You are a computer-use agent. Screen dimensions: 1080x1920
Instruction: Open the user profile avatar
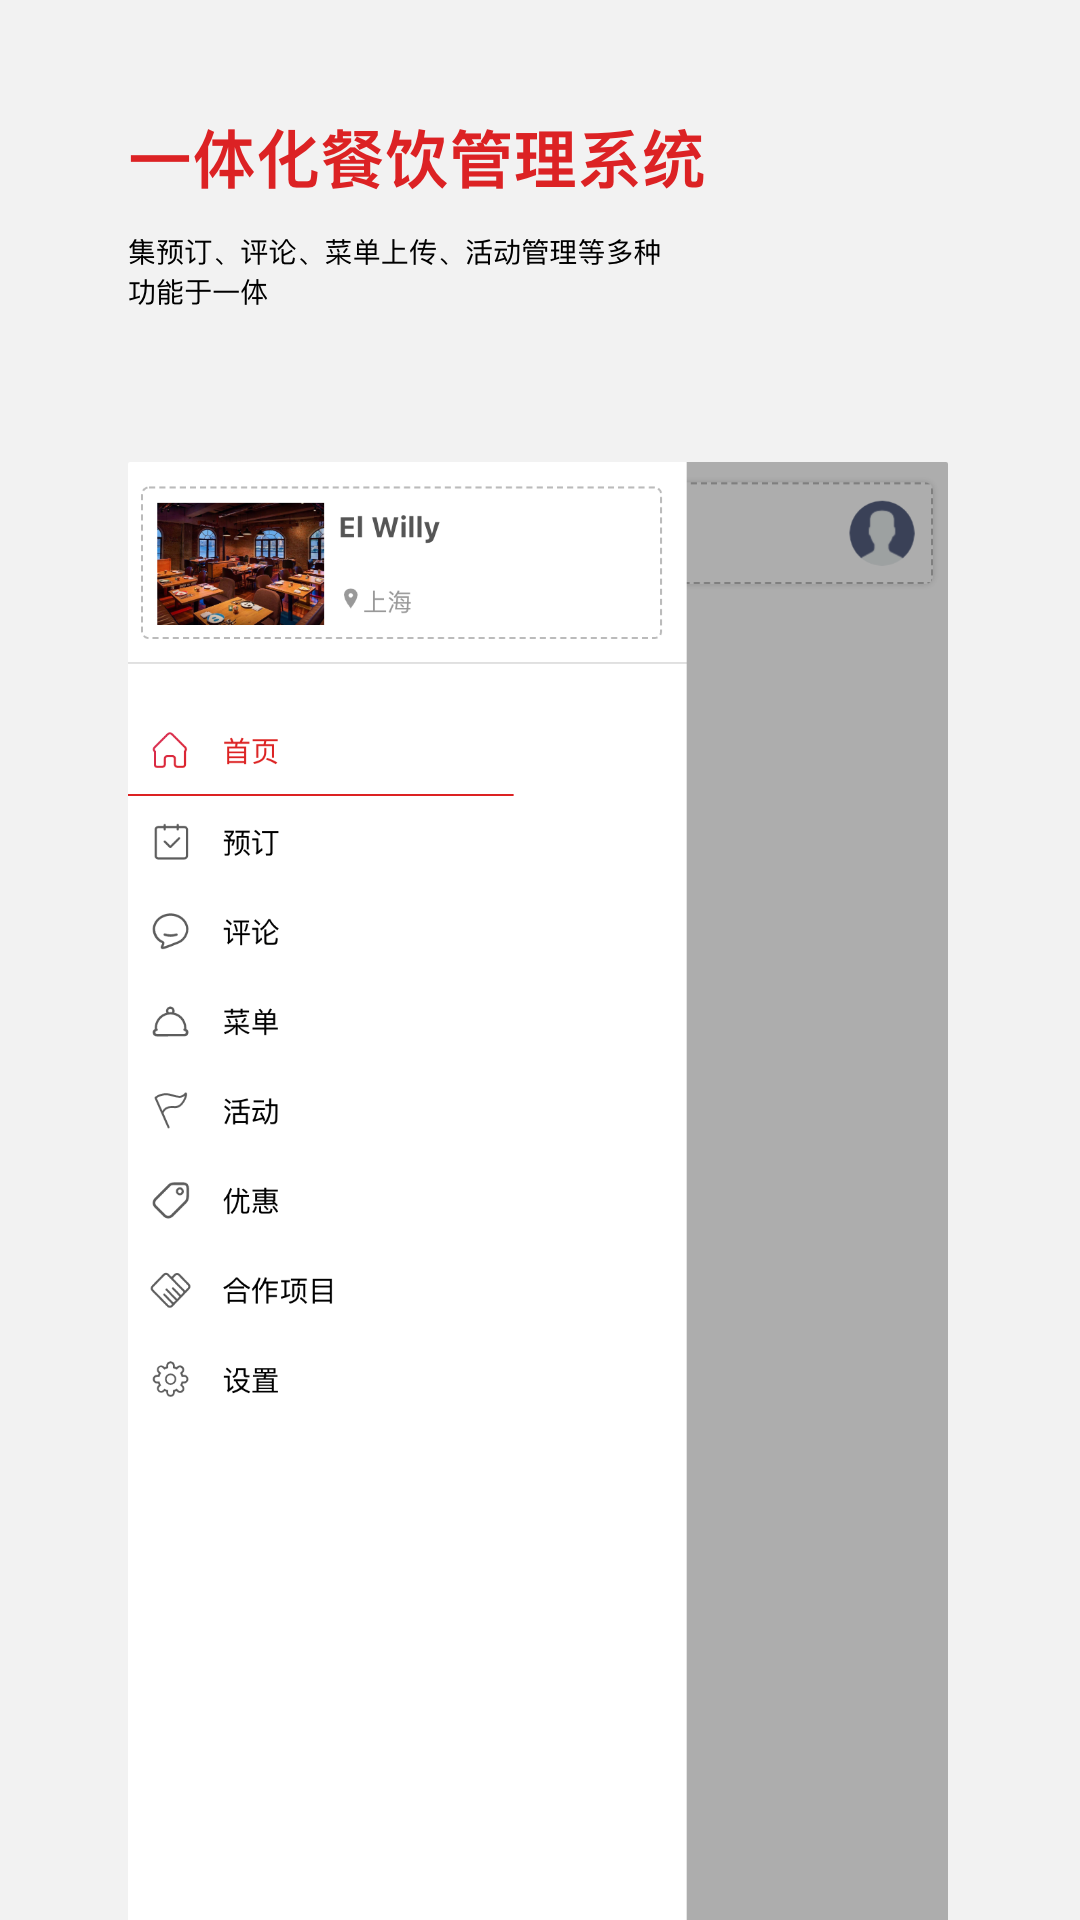tap(882, 533)
